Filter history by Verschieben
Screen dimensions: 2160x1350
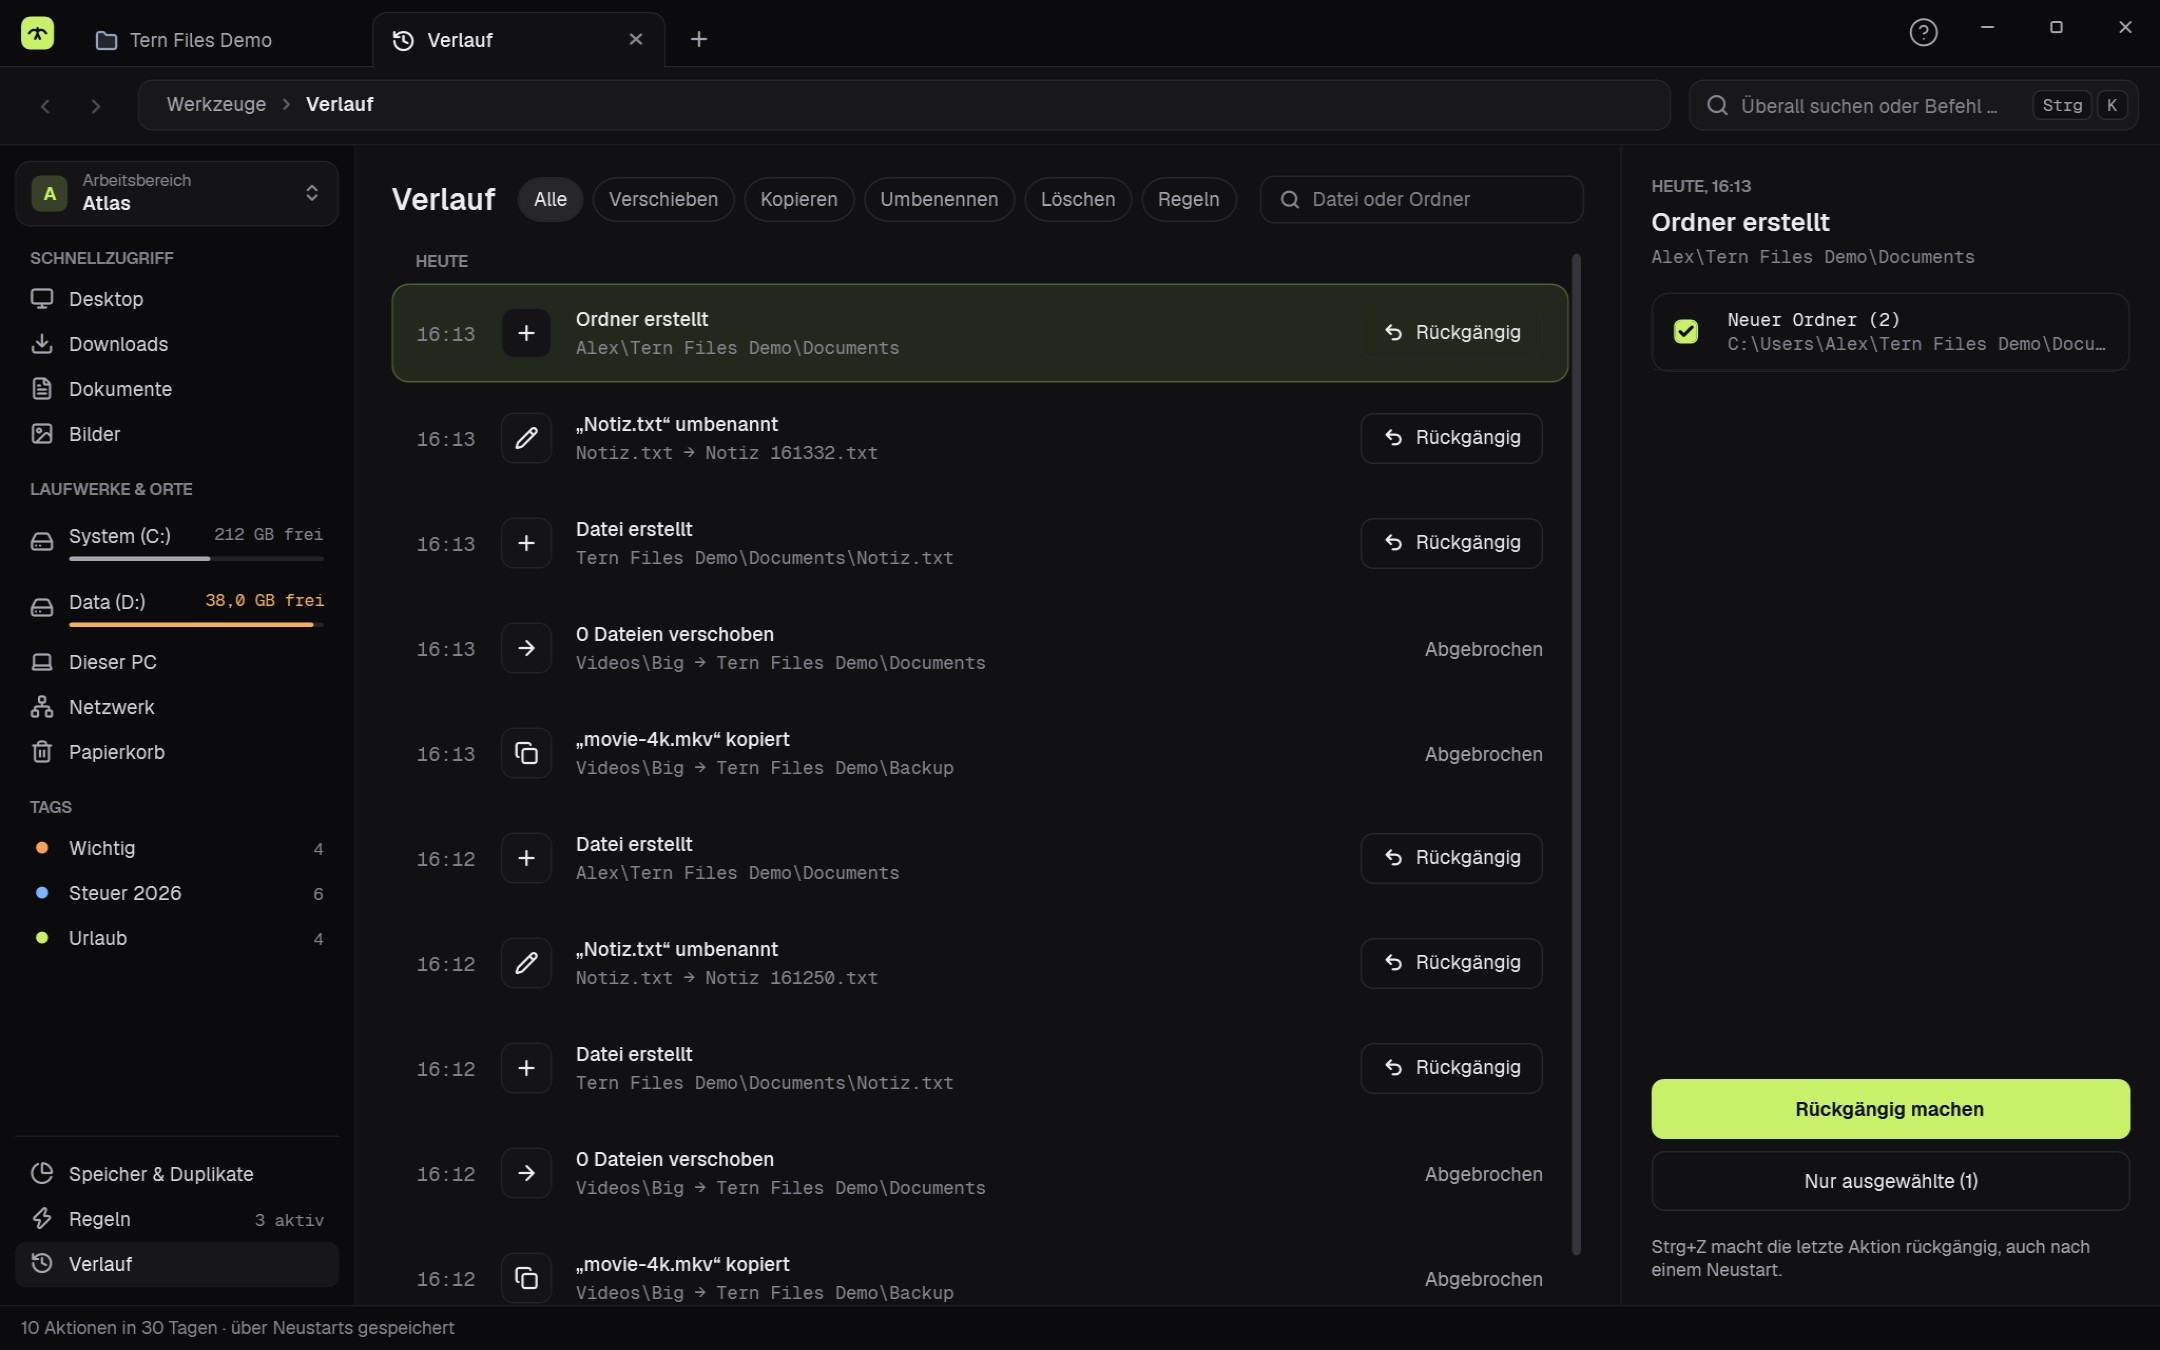pos(663,199)
